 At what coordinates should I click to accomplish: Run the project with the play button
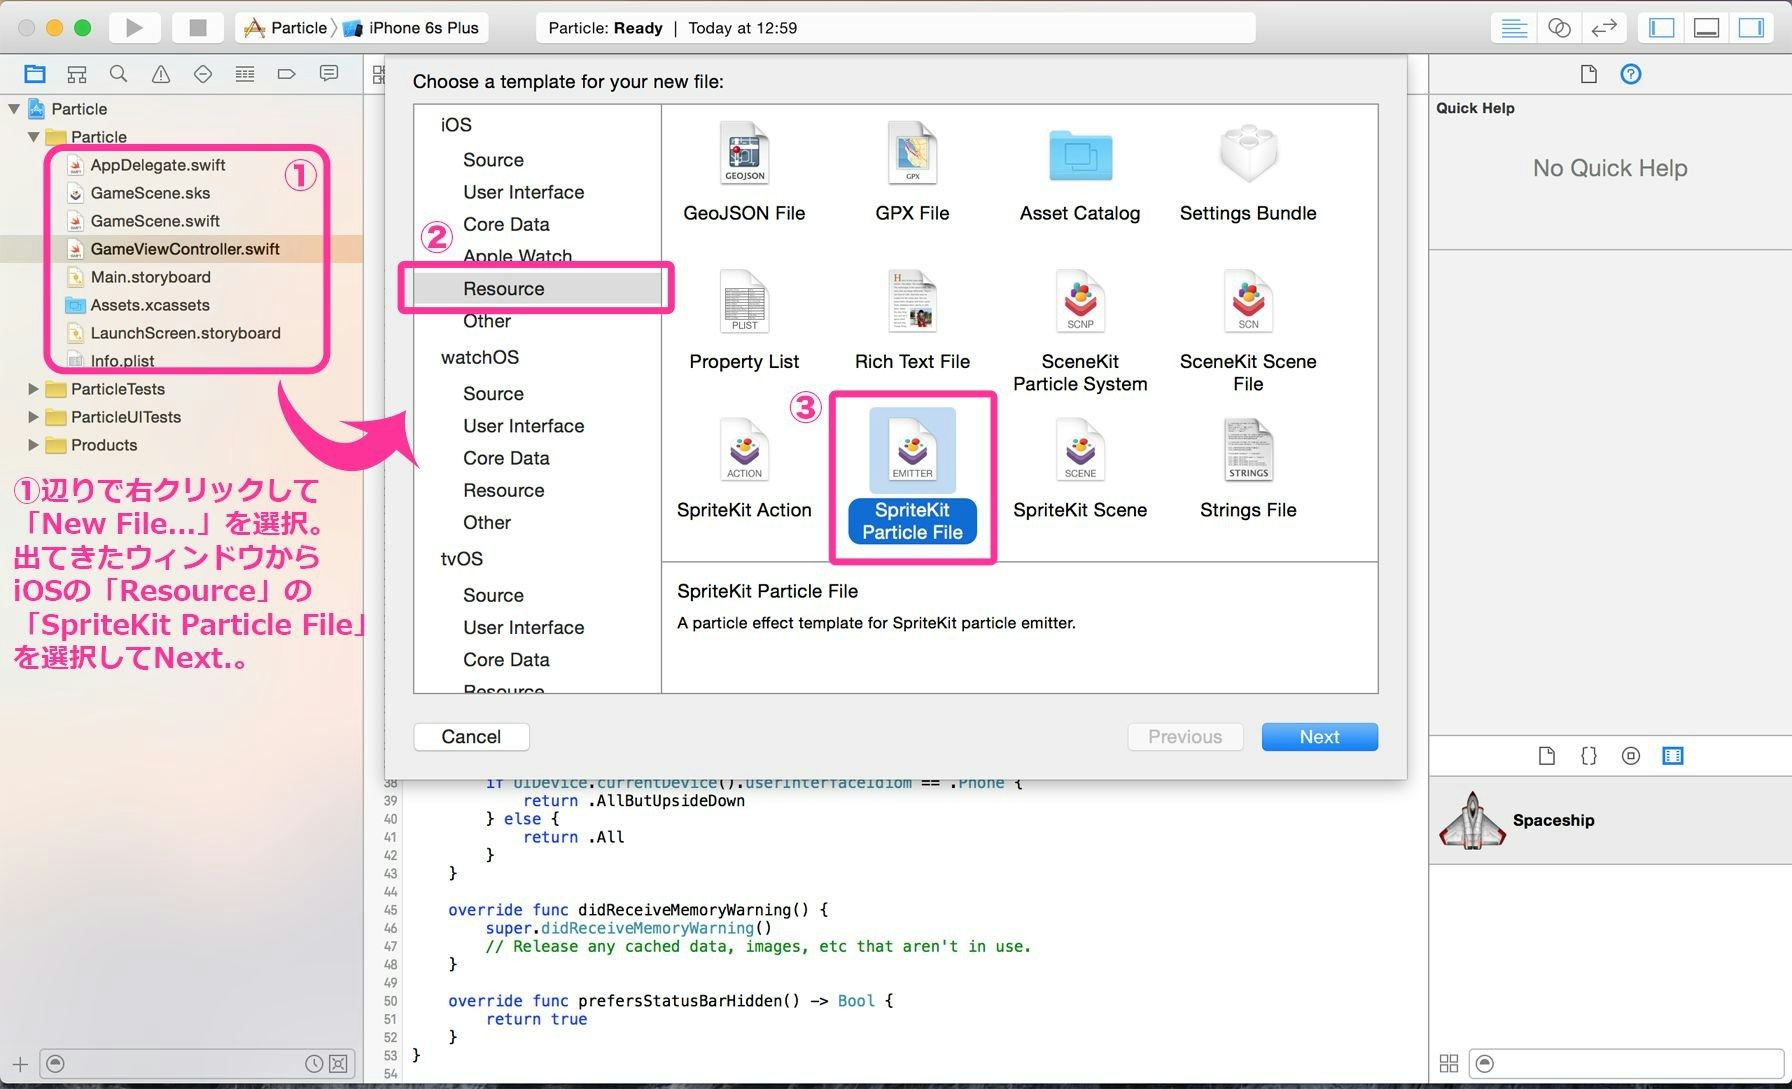(134, 28)
